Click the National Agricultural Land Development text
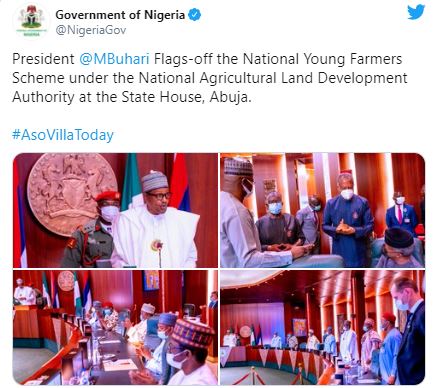This screenshot has height=388, width=436. (273, 78)
